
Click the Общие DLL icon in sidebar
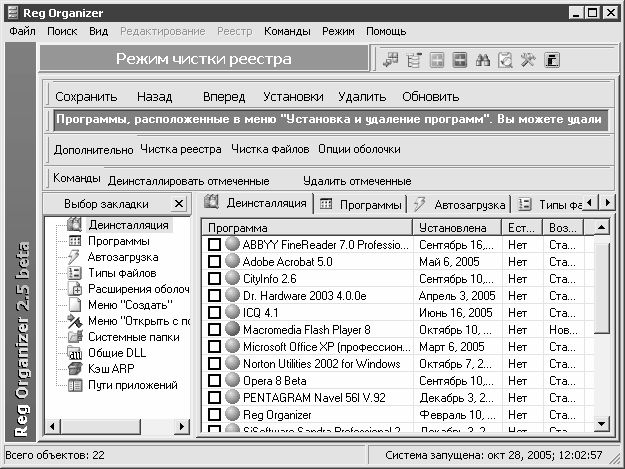point(74,353)
